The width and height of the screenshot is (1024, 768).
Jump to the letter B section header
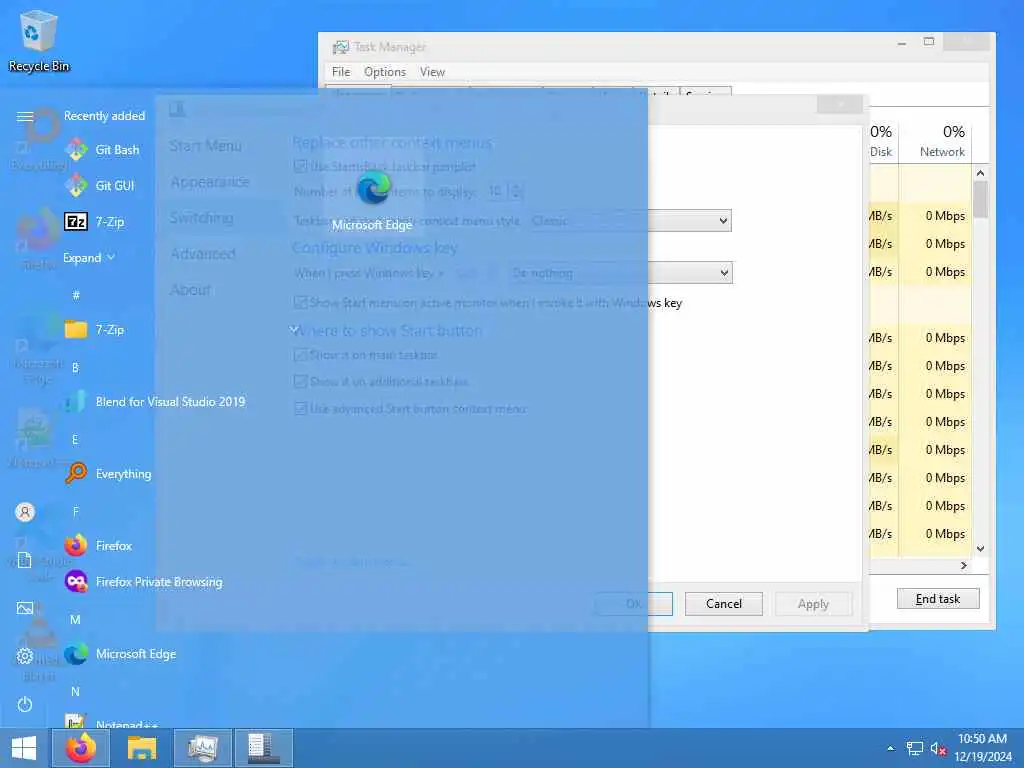(x=75, y=368)
